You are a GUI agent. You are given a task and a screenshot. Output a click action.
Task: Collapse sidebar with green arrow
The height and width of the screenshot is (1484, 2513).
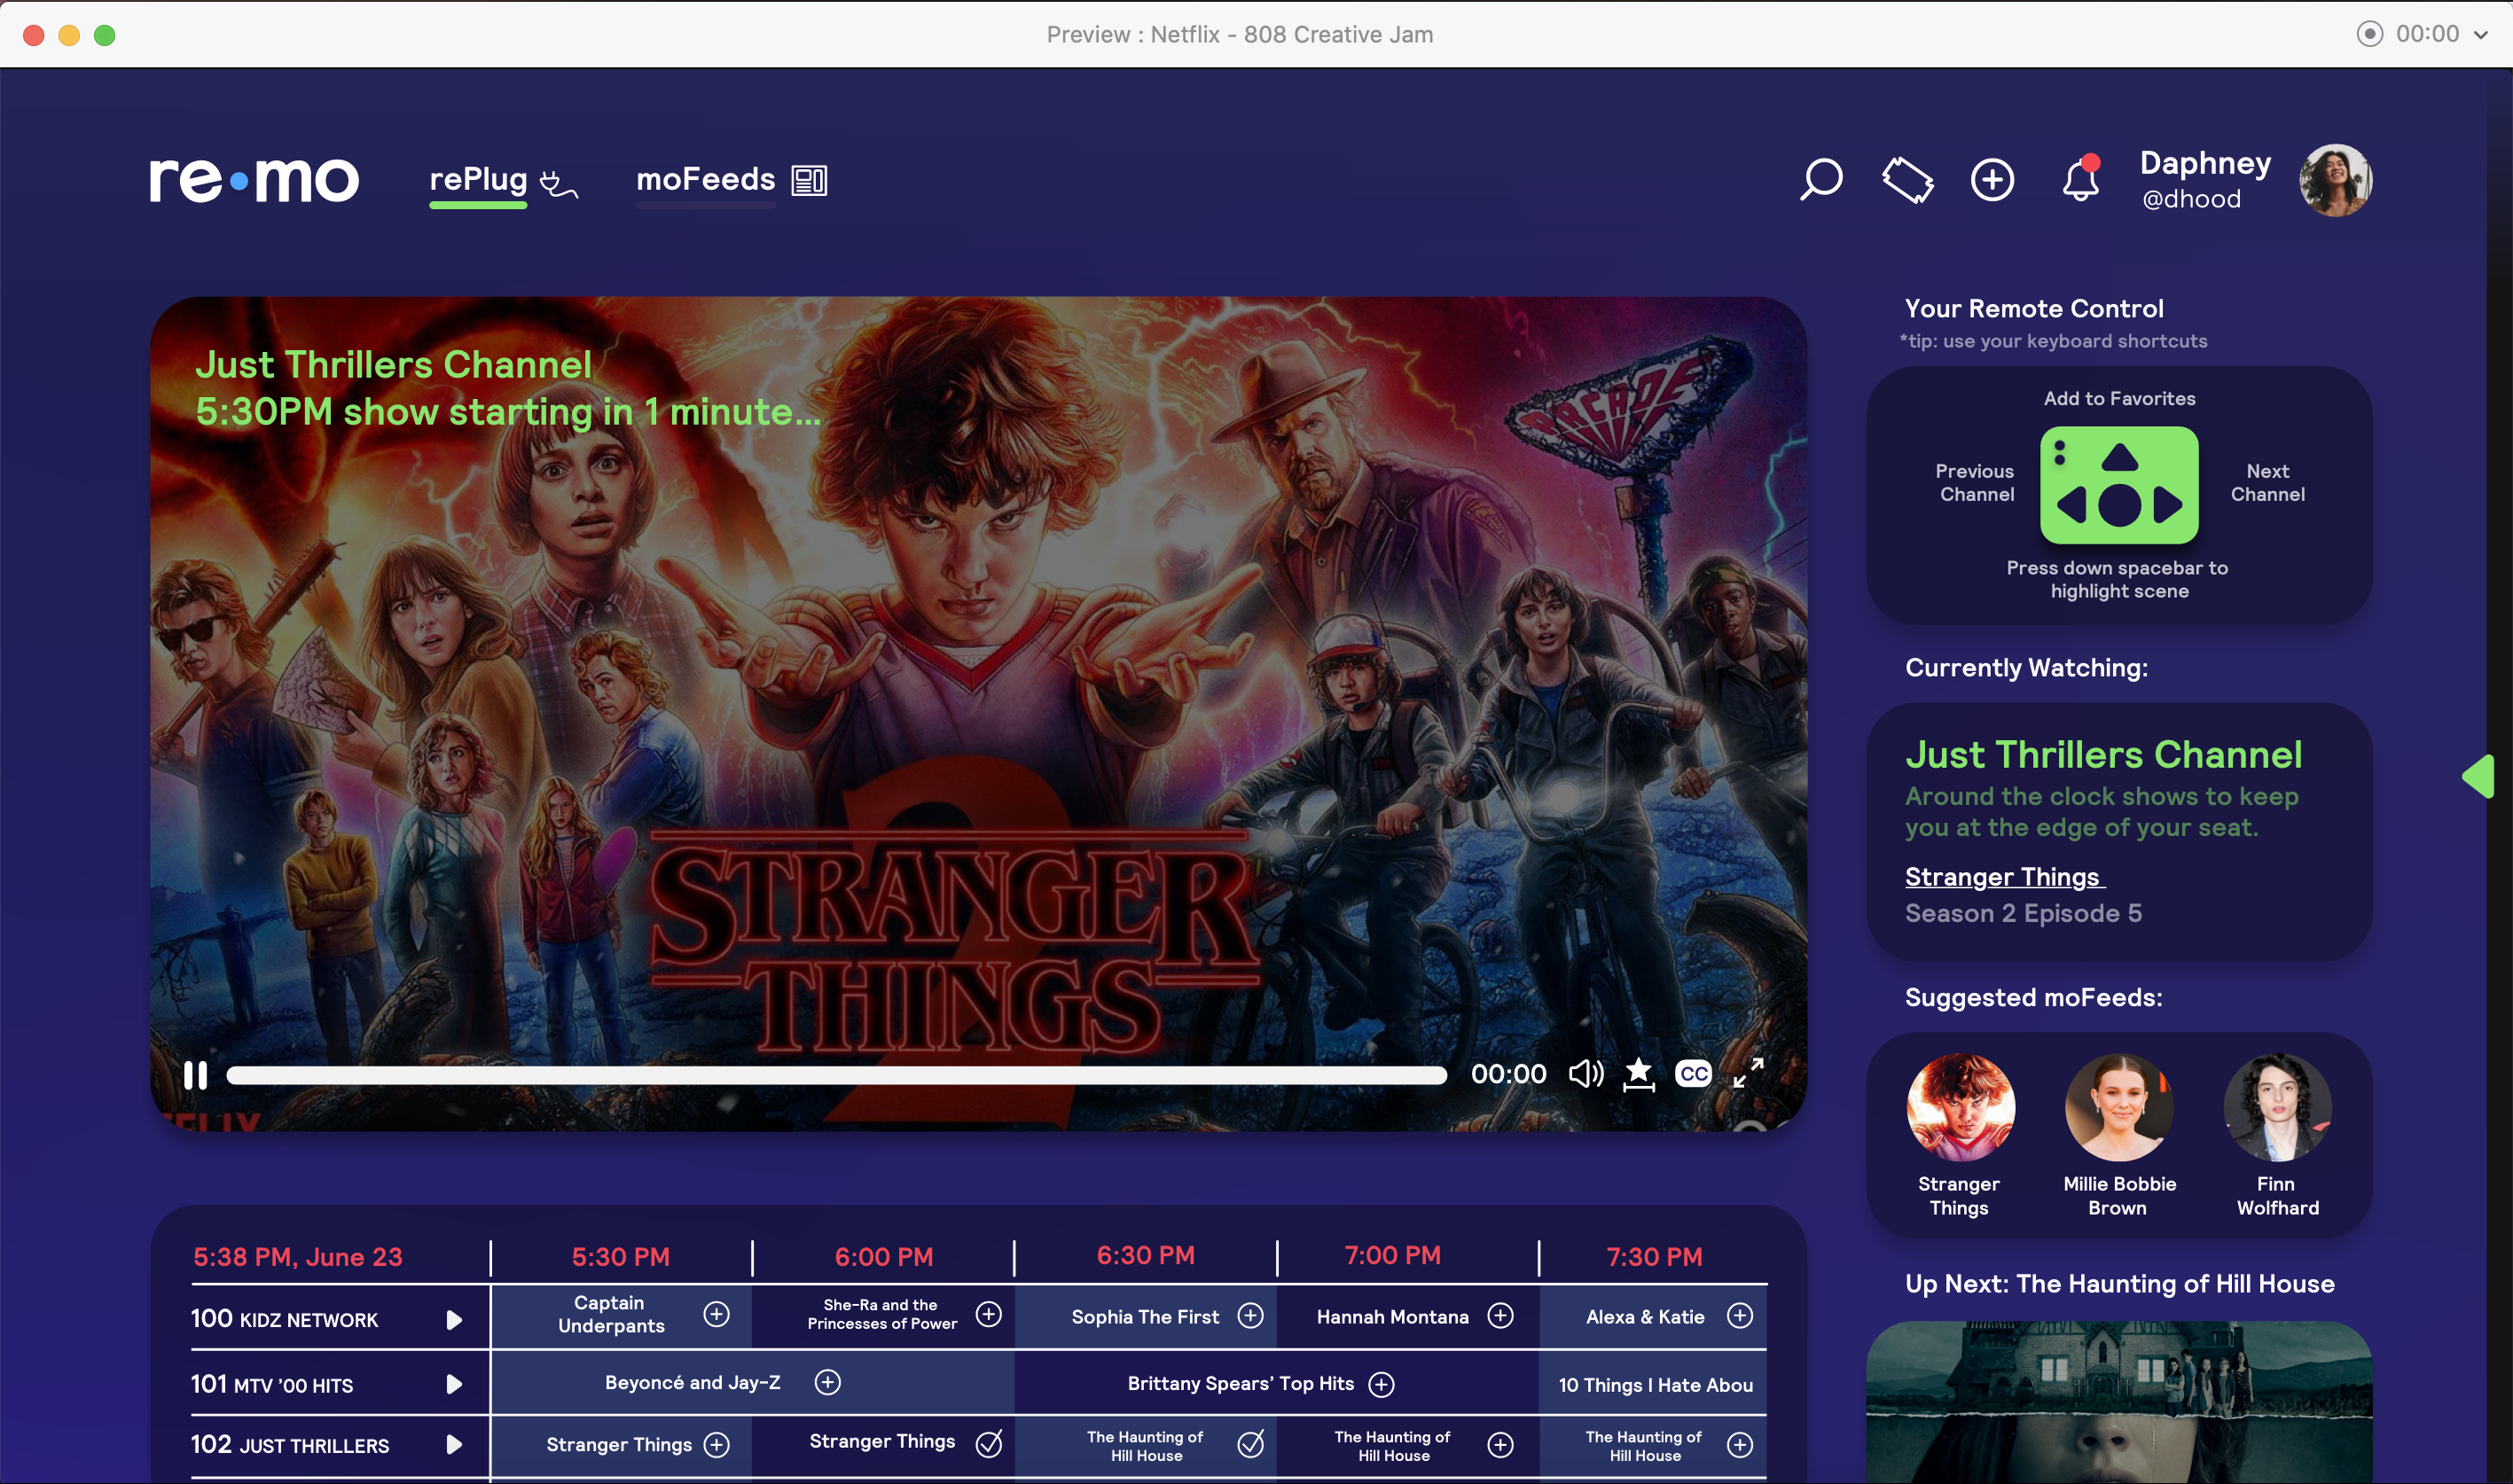click(x=2478, y=776)
